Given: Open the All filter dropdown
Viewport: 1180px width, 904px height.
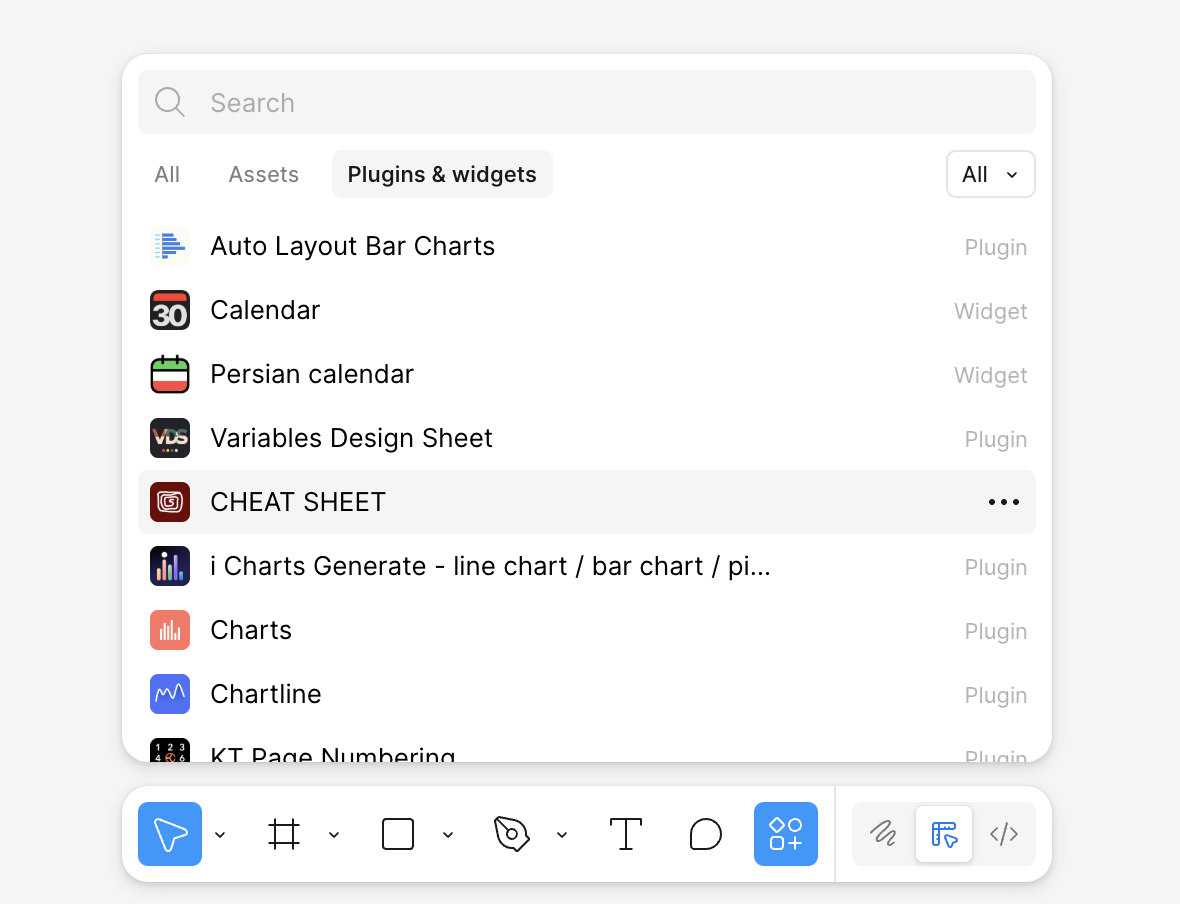Looking at the screenshot, I should (990, 174).
